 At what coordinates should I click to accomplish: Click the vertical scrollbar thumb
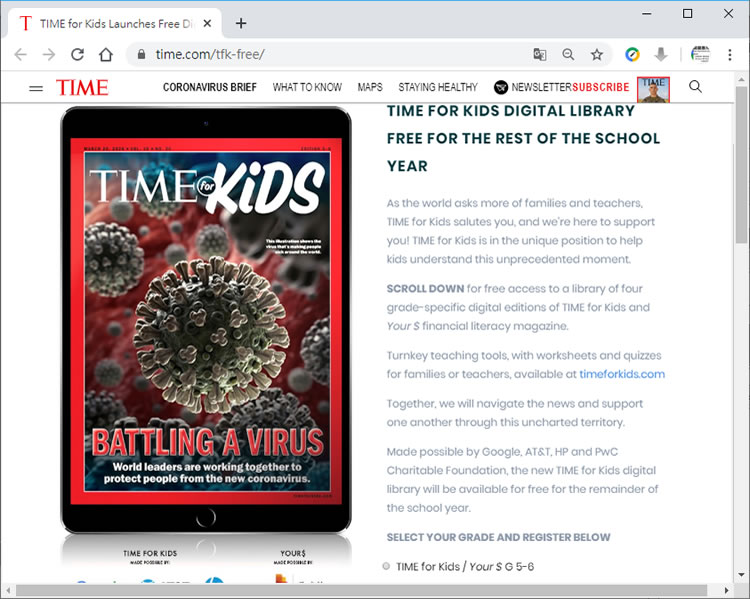point(741,165)
